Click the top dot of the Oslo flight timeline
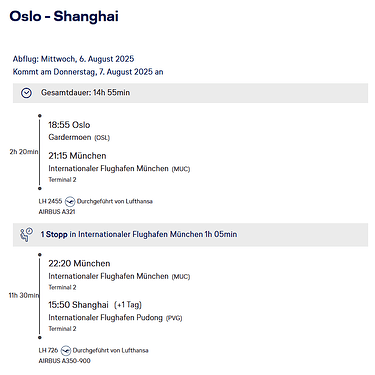 [x=40, y=116]
